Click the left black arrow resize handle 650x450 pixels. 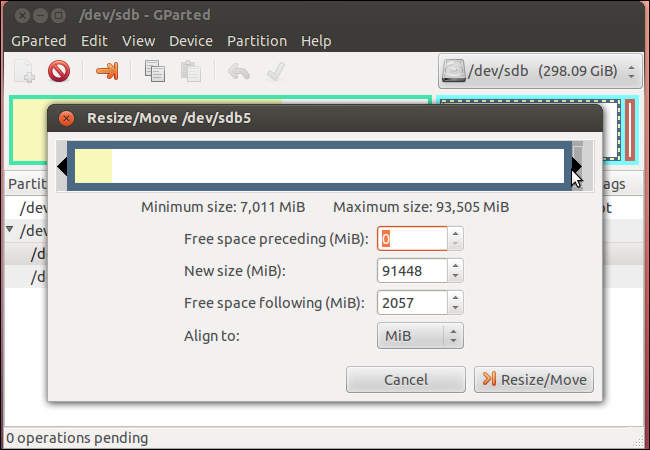[62, 166]
